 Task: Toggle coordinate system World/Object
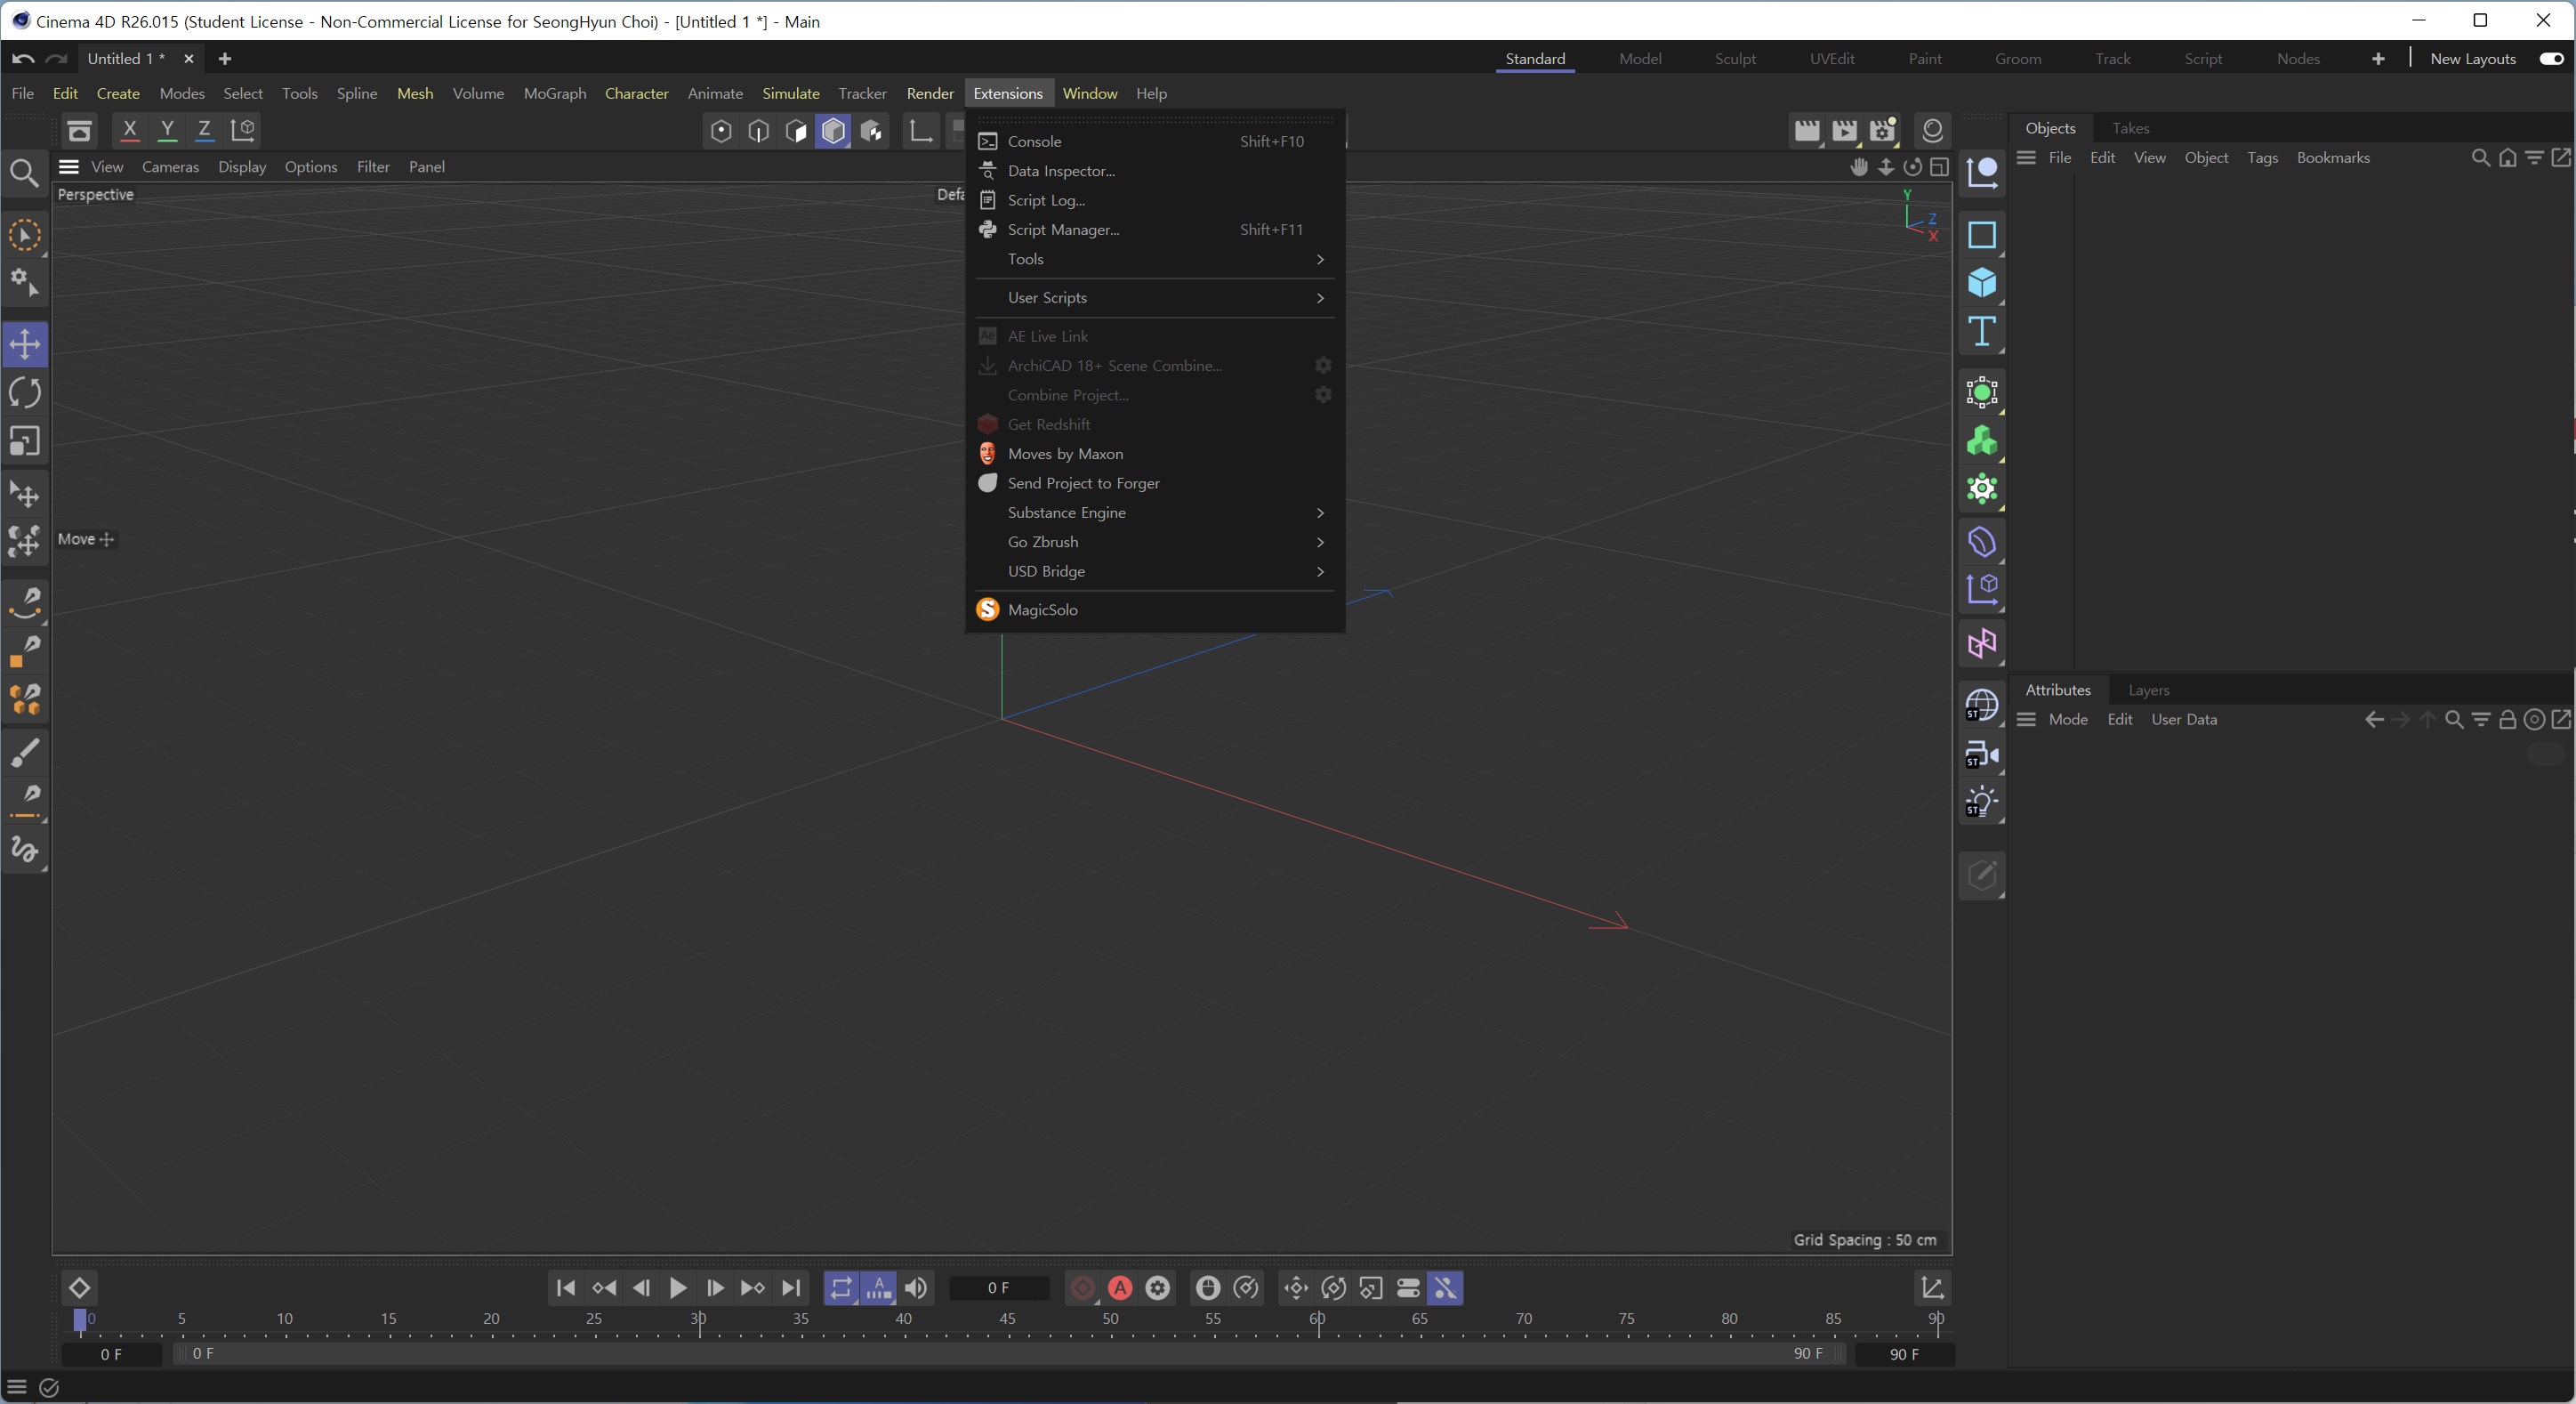click(243, 130)
